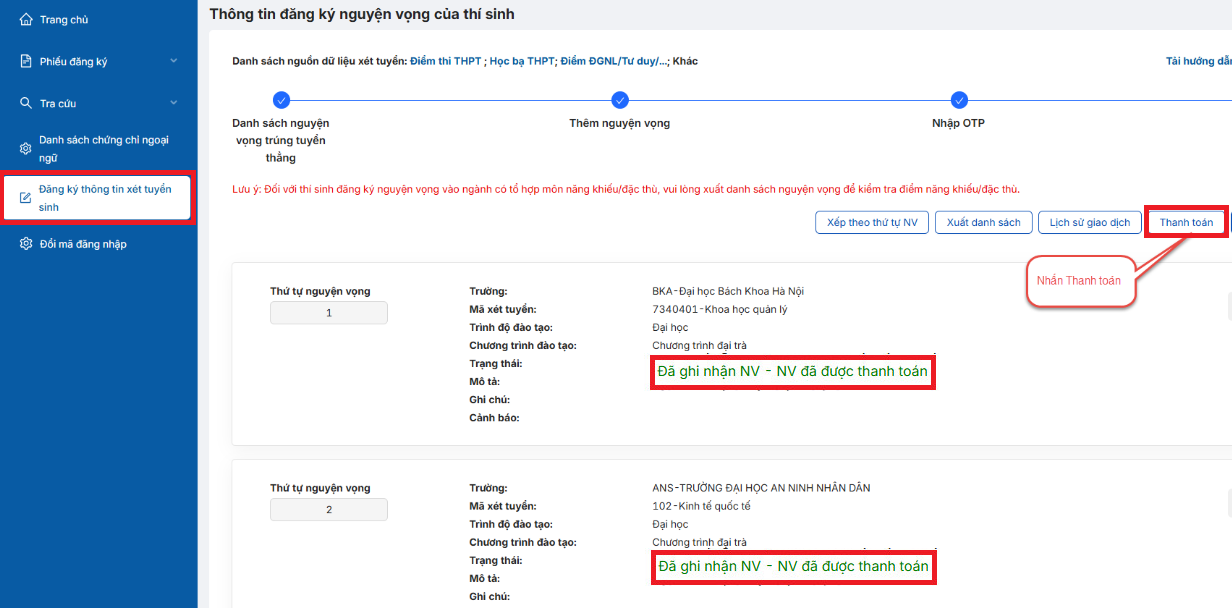Click the gear icon beside Danh sách chứng chỉ ngoại ngữ
Viewport: 1232px width, 608px height.
click(27, 149)
